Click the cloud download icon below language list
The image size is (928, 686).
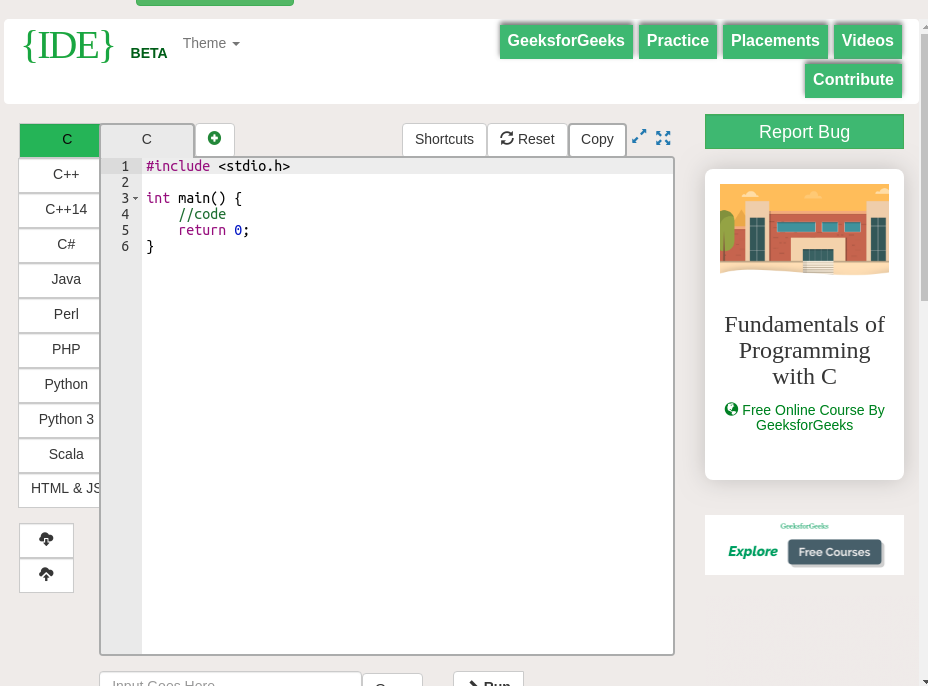[x=46, y=540]
